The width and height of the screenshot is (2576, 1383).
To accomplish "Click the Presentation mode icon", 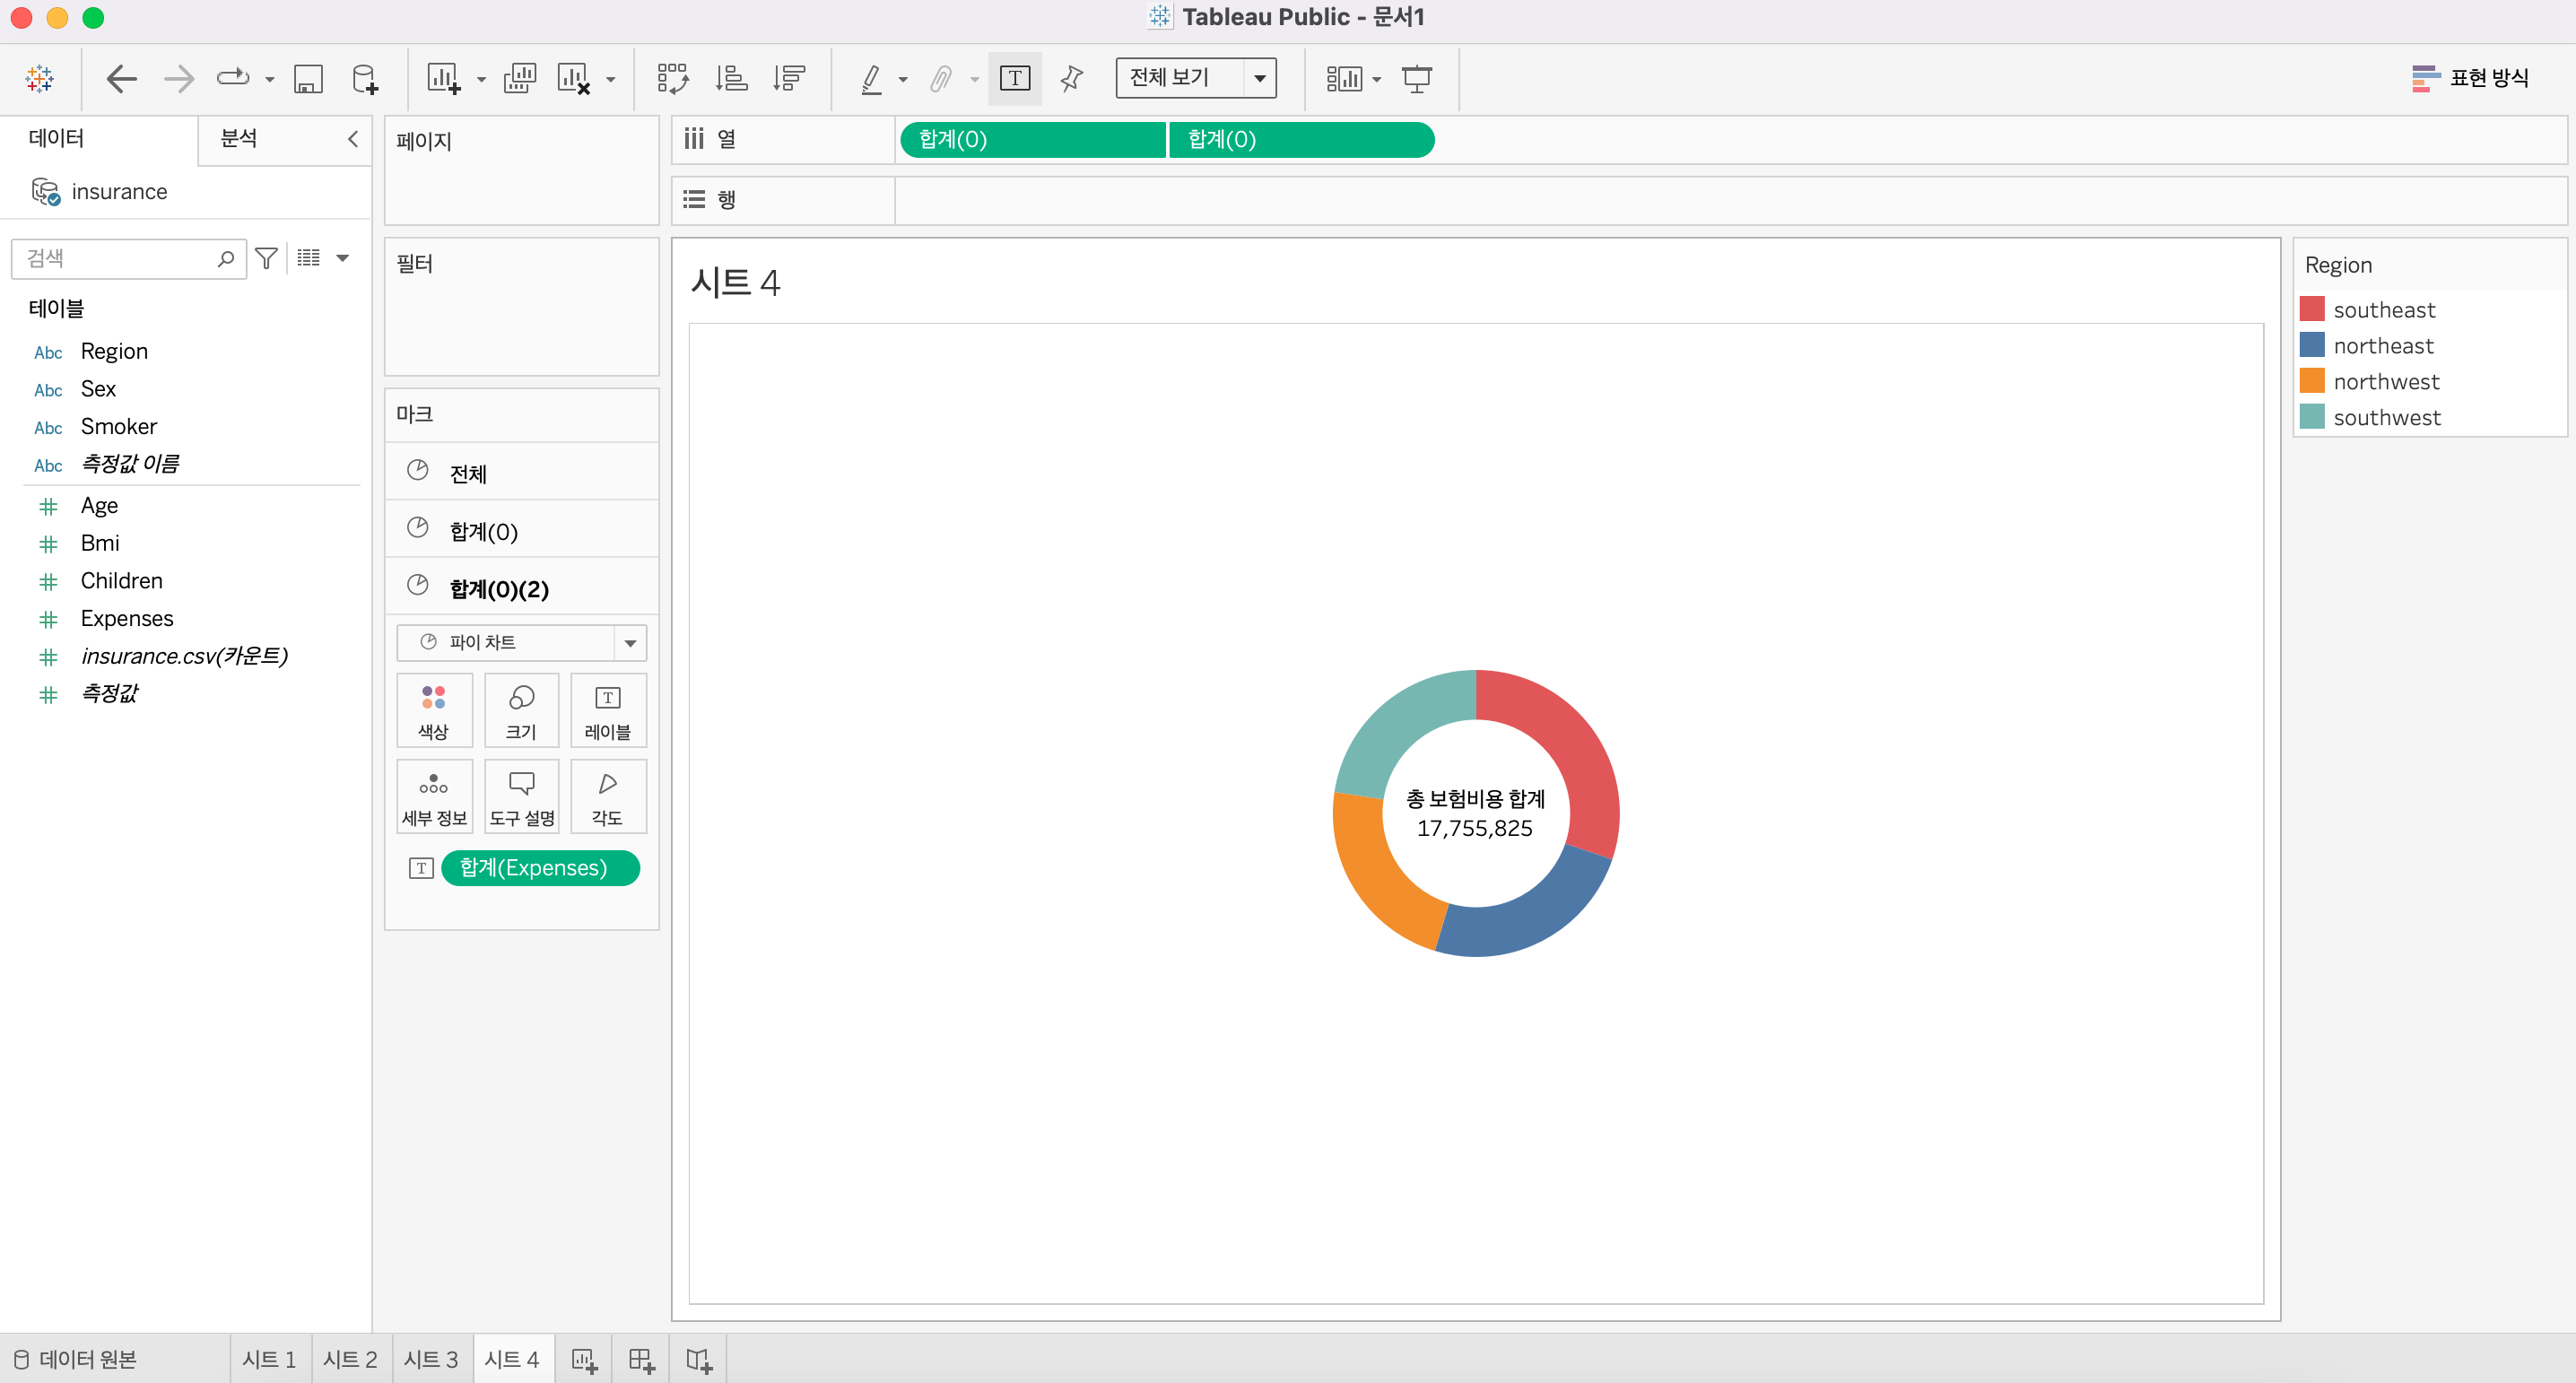I will click(x=1416, y=78).
